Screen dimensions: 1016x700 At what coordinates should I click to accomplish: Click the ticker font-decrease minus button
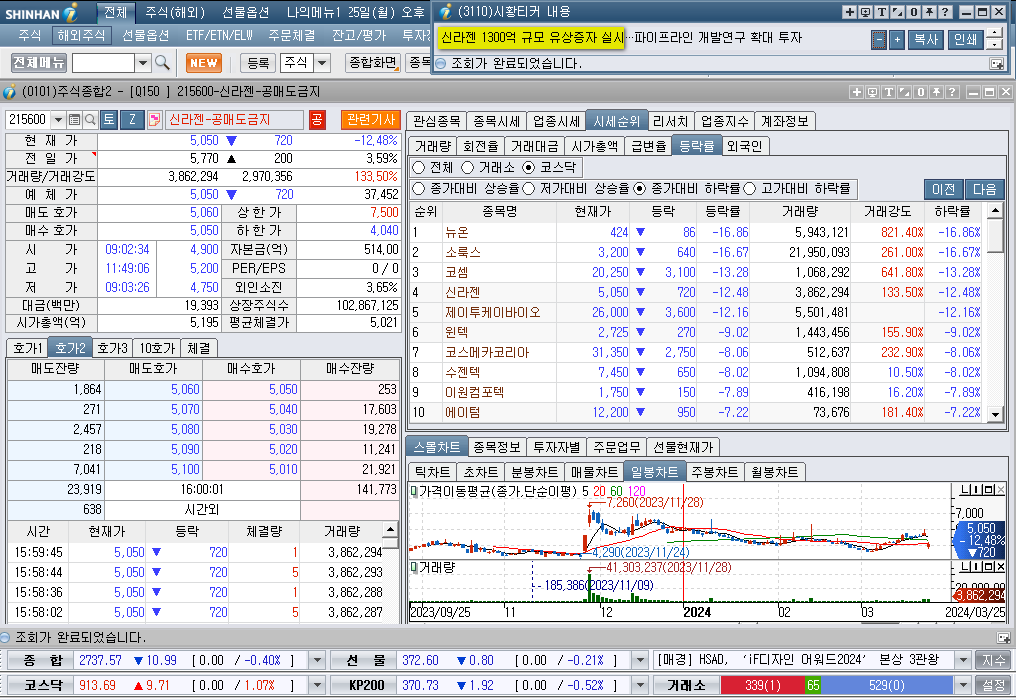click(879, 40)
